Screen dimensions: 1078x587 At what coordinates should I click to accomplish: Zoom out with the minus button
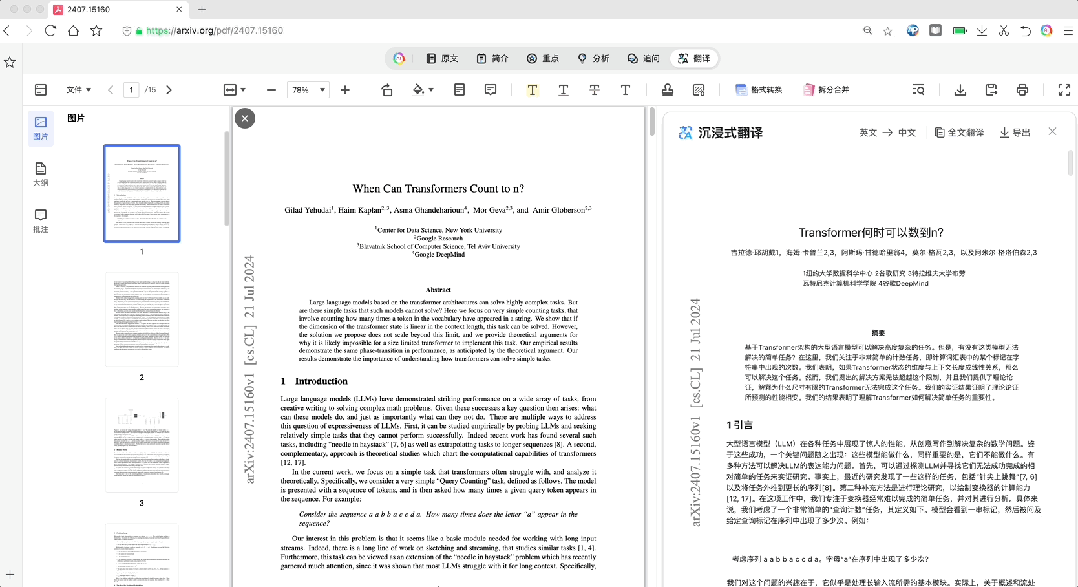pos(272,89)
